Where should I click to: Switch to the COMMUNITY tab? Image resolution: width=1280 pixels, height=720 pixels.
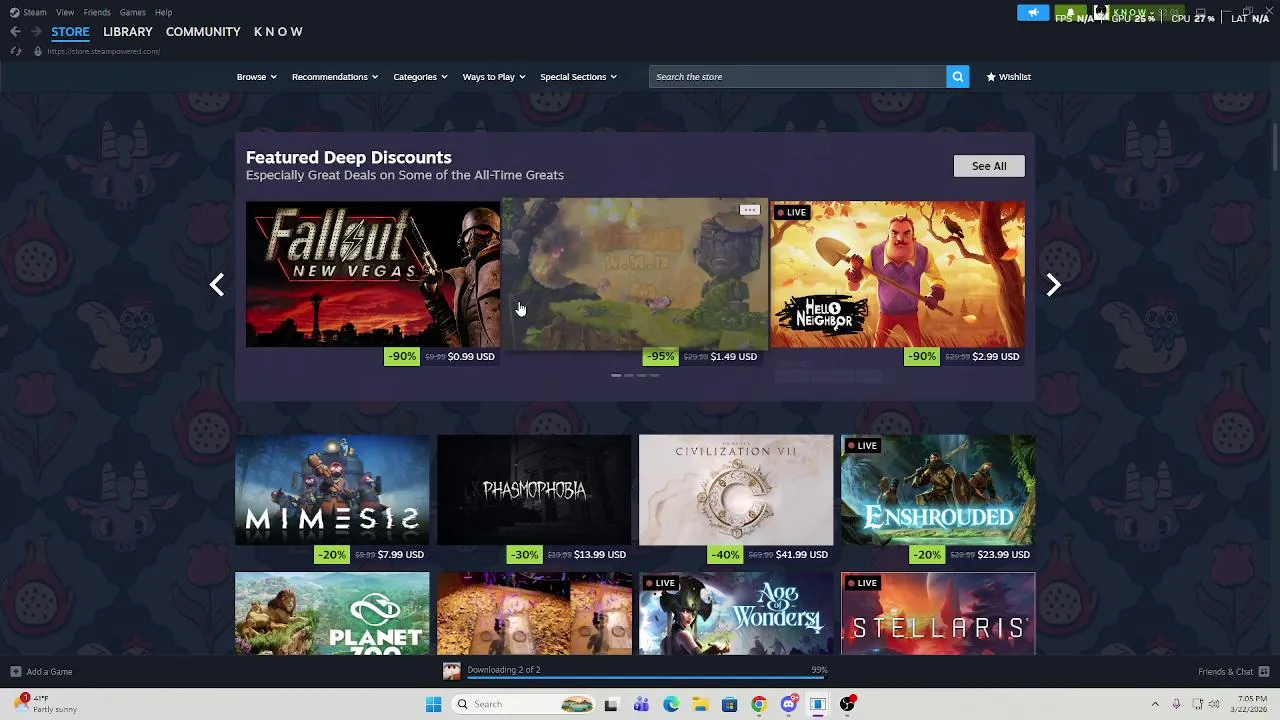(x=203, y=32)
